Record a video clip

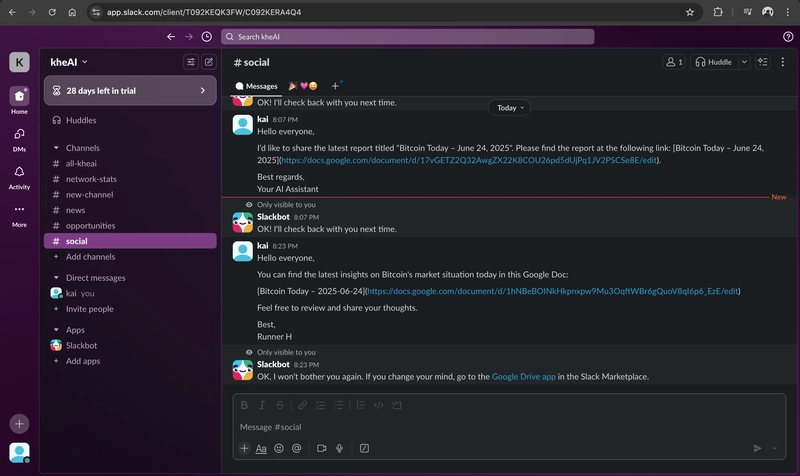(321, 448)
